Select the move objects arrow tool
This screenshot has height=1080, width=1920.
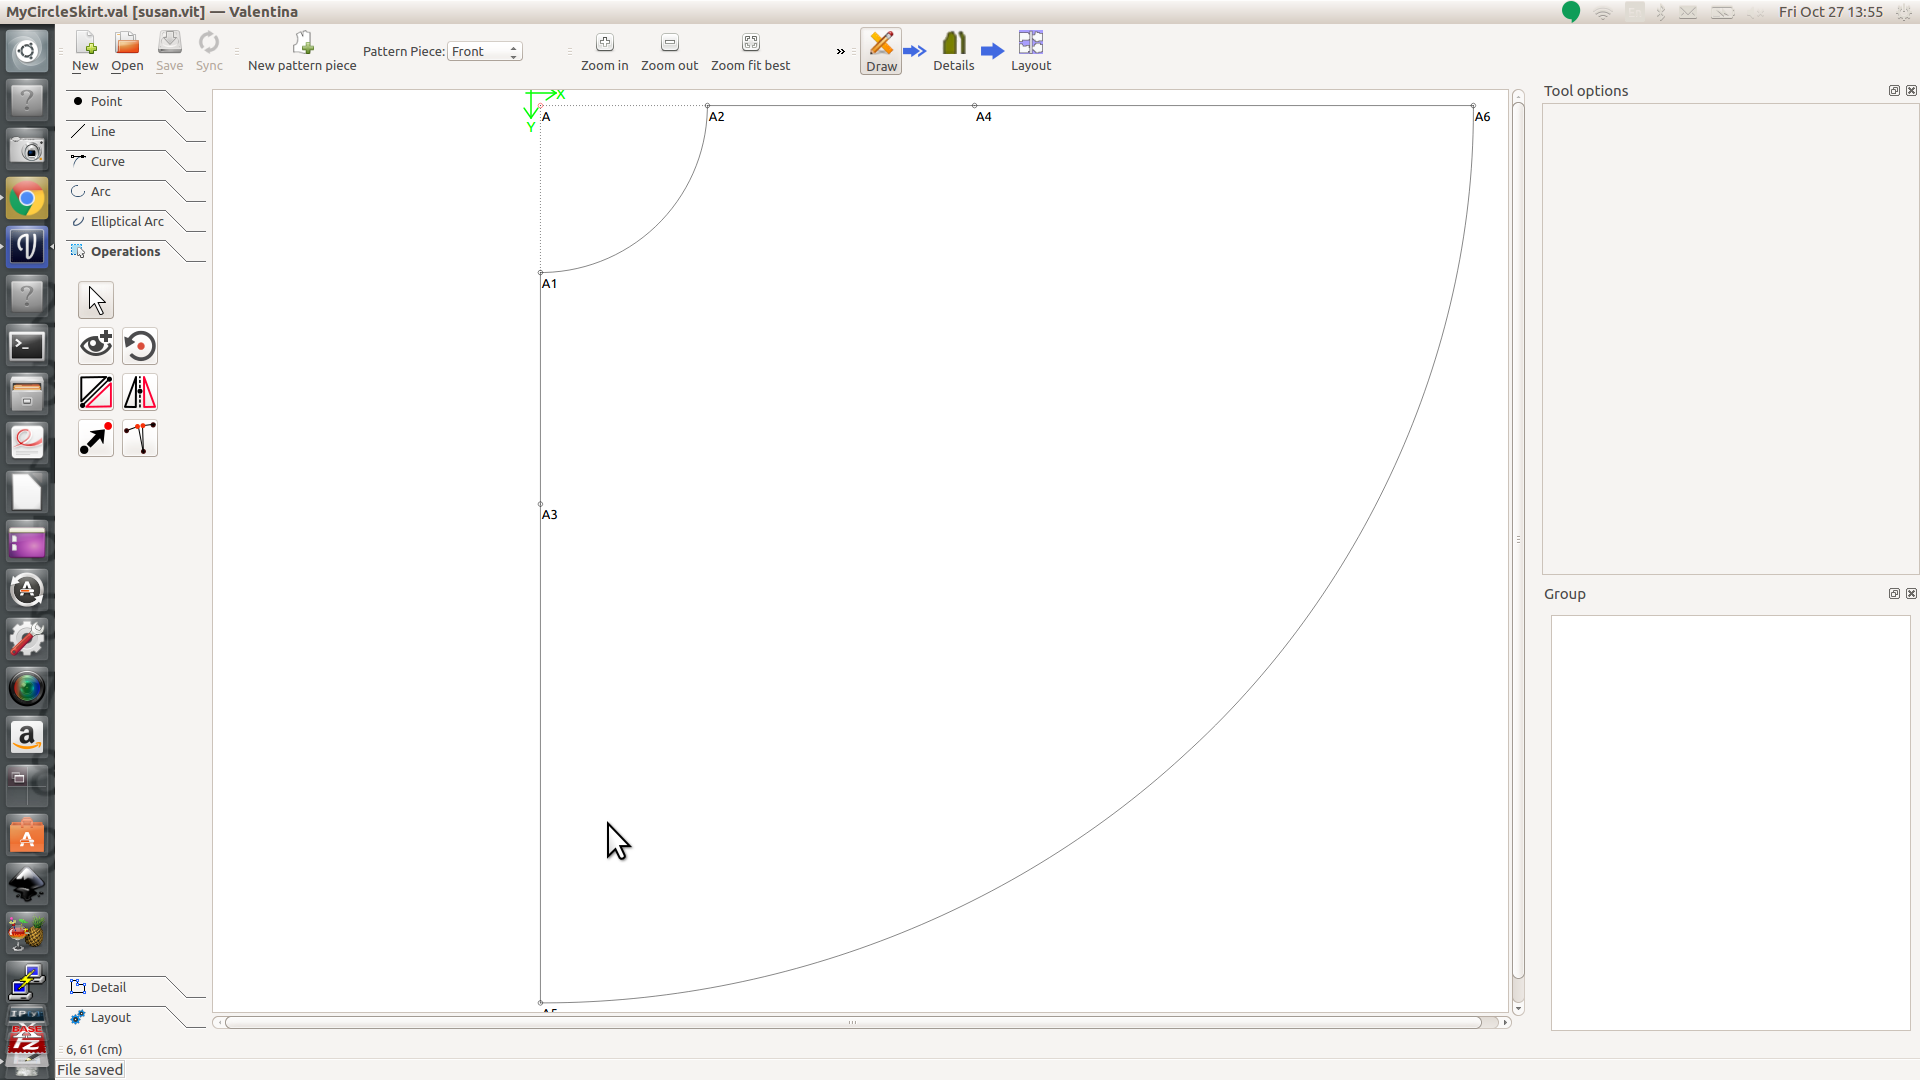tap(96, 438)
